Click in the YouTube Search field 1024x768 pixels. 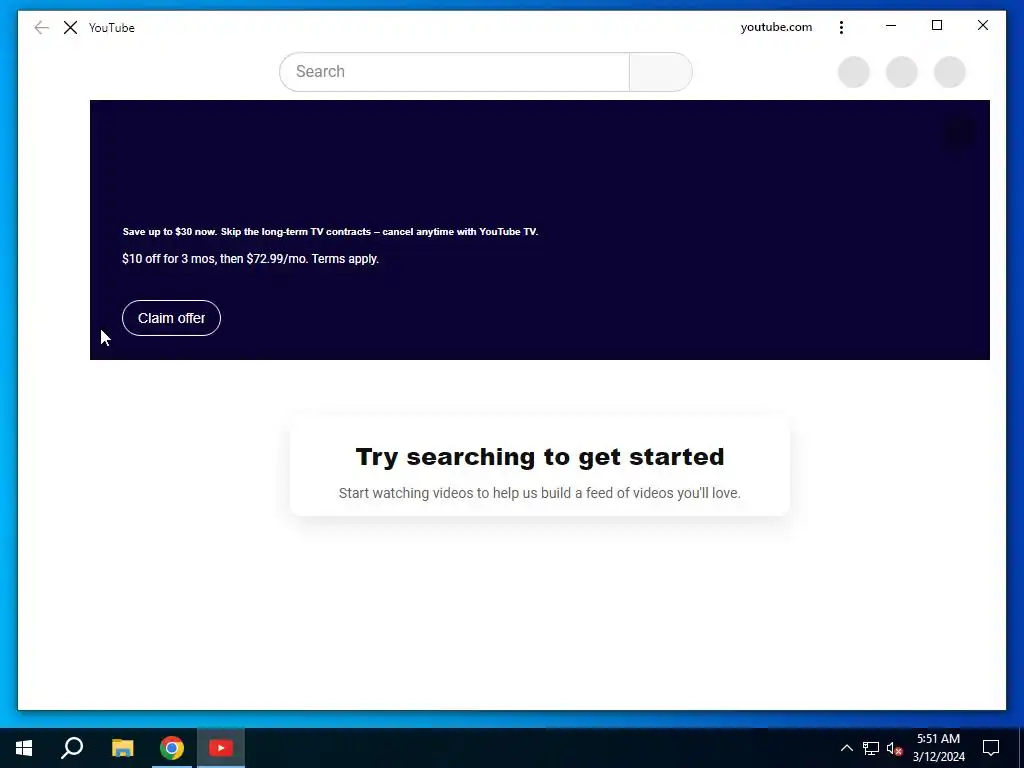(x=454, y=72)
